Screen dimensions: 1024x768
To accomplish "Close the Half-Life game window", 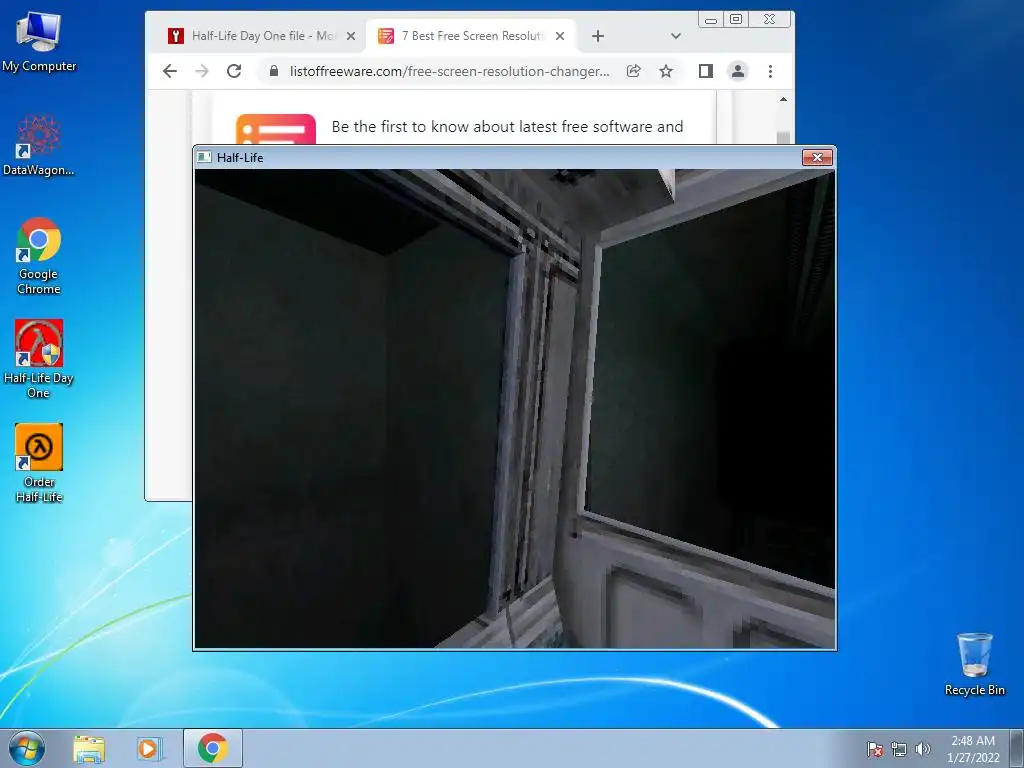I will point(817,157).
